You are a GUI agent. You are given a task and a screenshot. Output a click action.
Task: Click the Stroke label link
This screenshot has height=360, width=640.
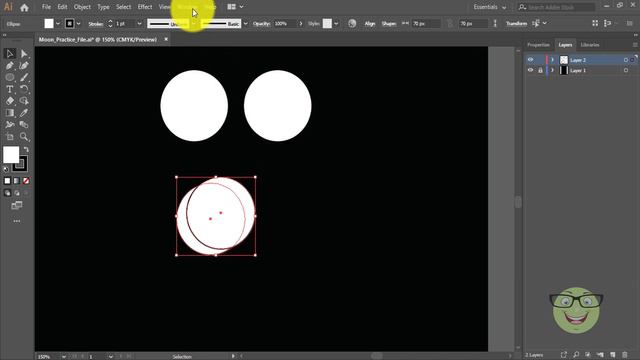pos(96,24)
